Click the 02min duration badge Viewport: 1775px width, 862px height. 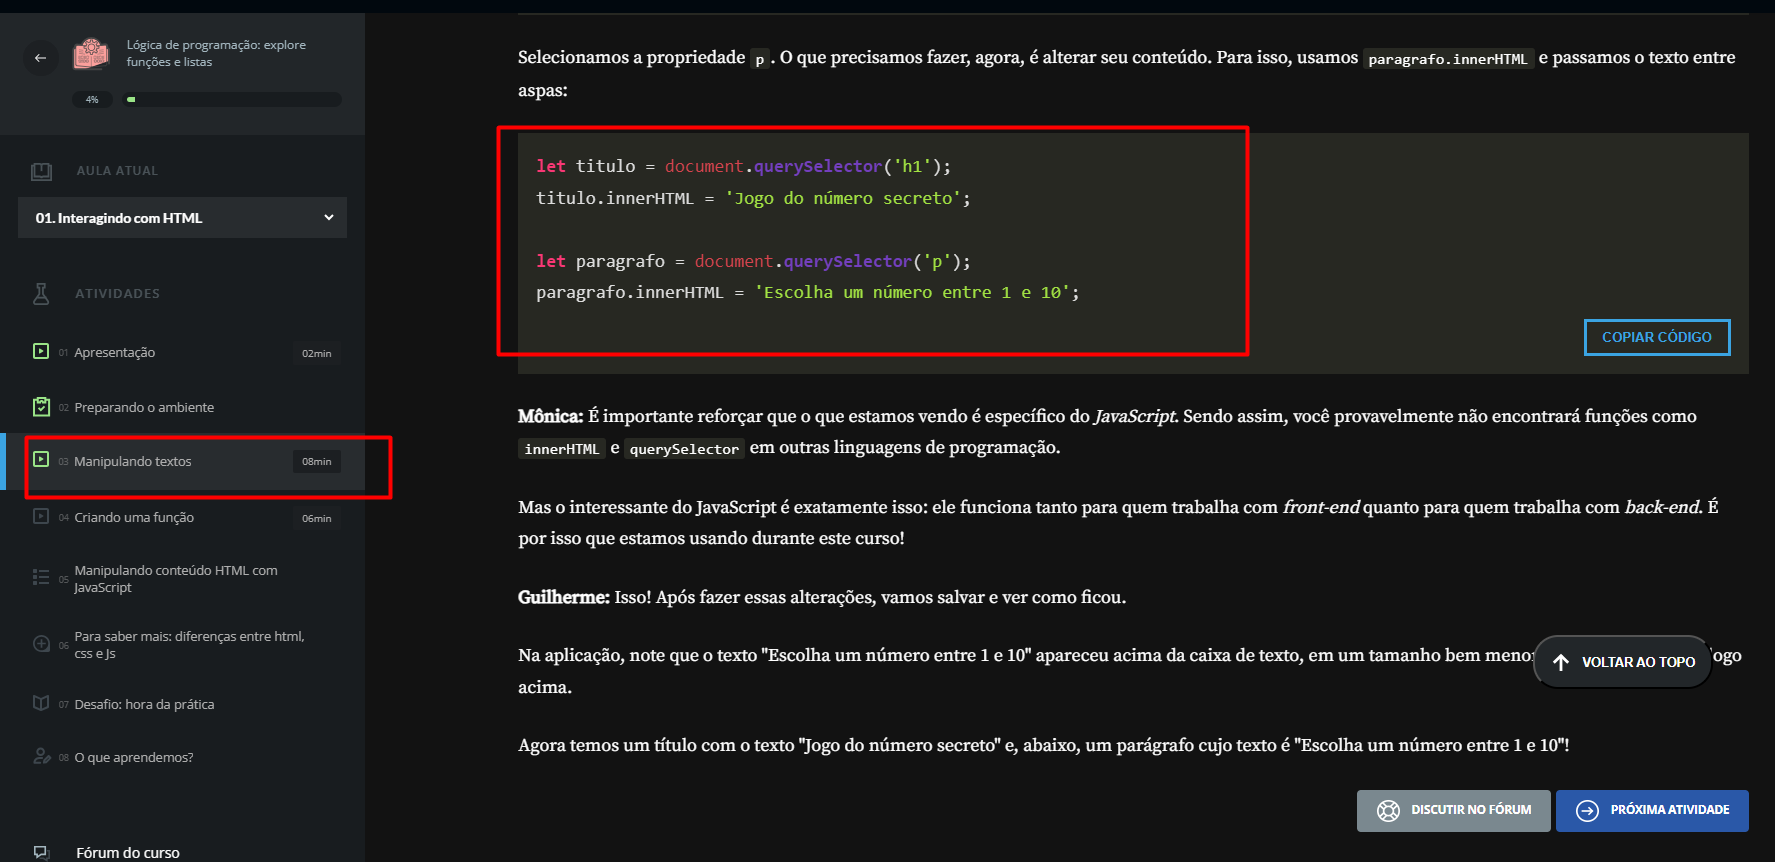[317, 353]
